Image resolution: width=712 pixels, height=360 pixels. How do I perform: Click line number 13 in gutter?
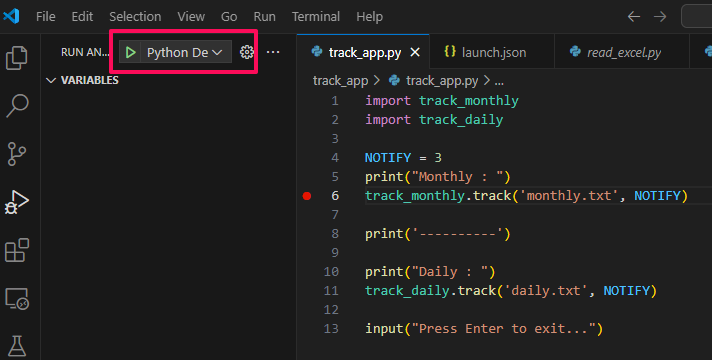coord(331,329)
